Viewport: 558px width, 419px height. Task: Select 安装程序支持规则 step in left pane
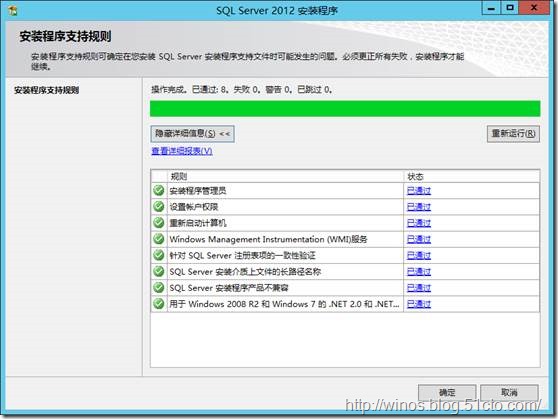coord(47,90)
